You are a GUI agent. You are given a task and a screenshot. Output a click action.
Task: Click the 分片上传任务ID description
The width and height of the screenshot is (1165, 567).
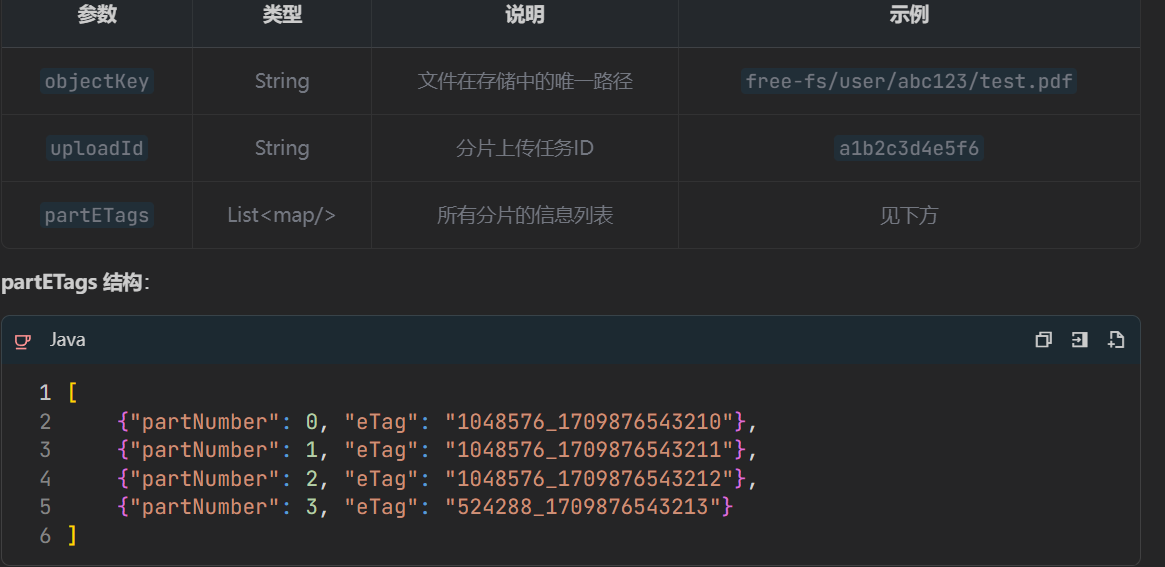tap(525, 149)
